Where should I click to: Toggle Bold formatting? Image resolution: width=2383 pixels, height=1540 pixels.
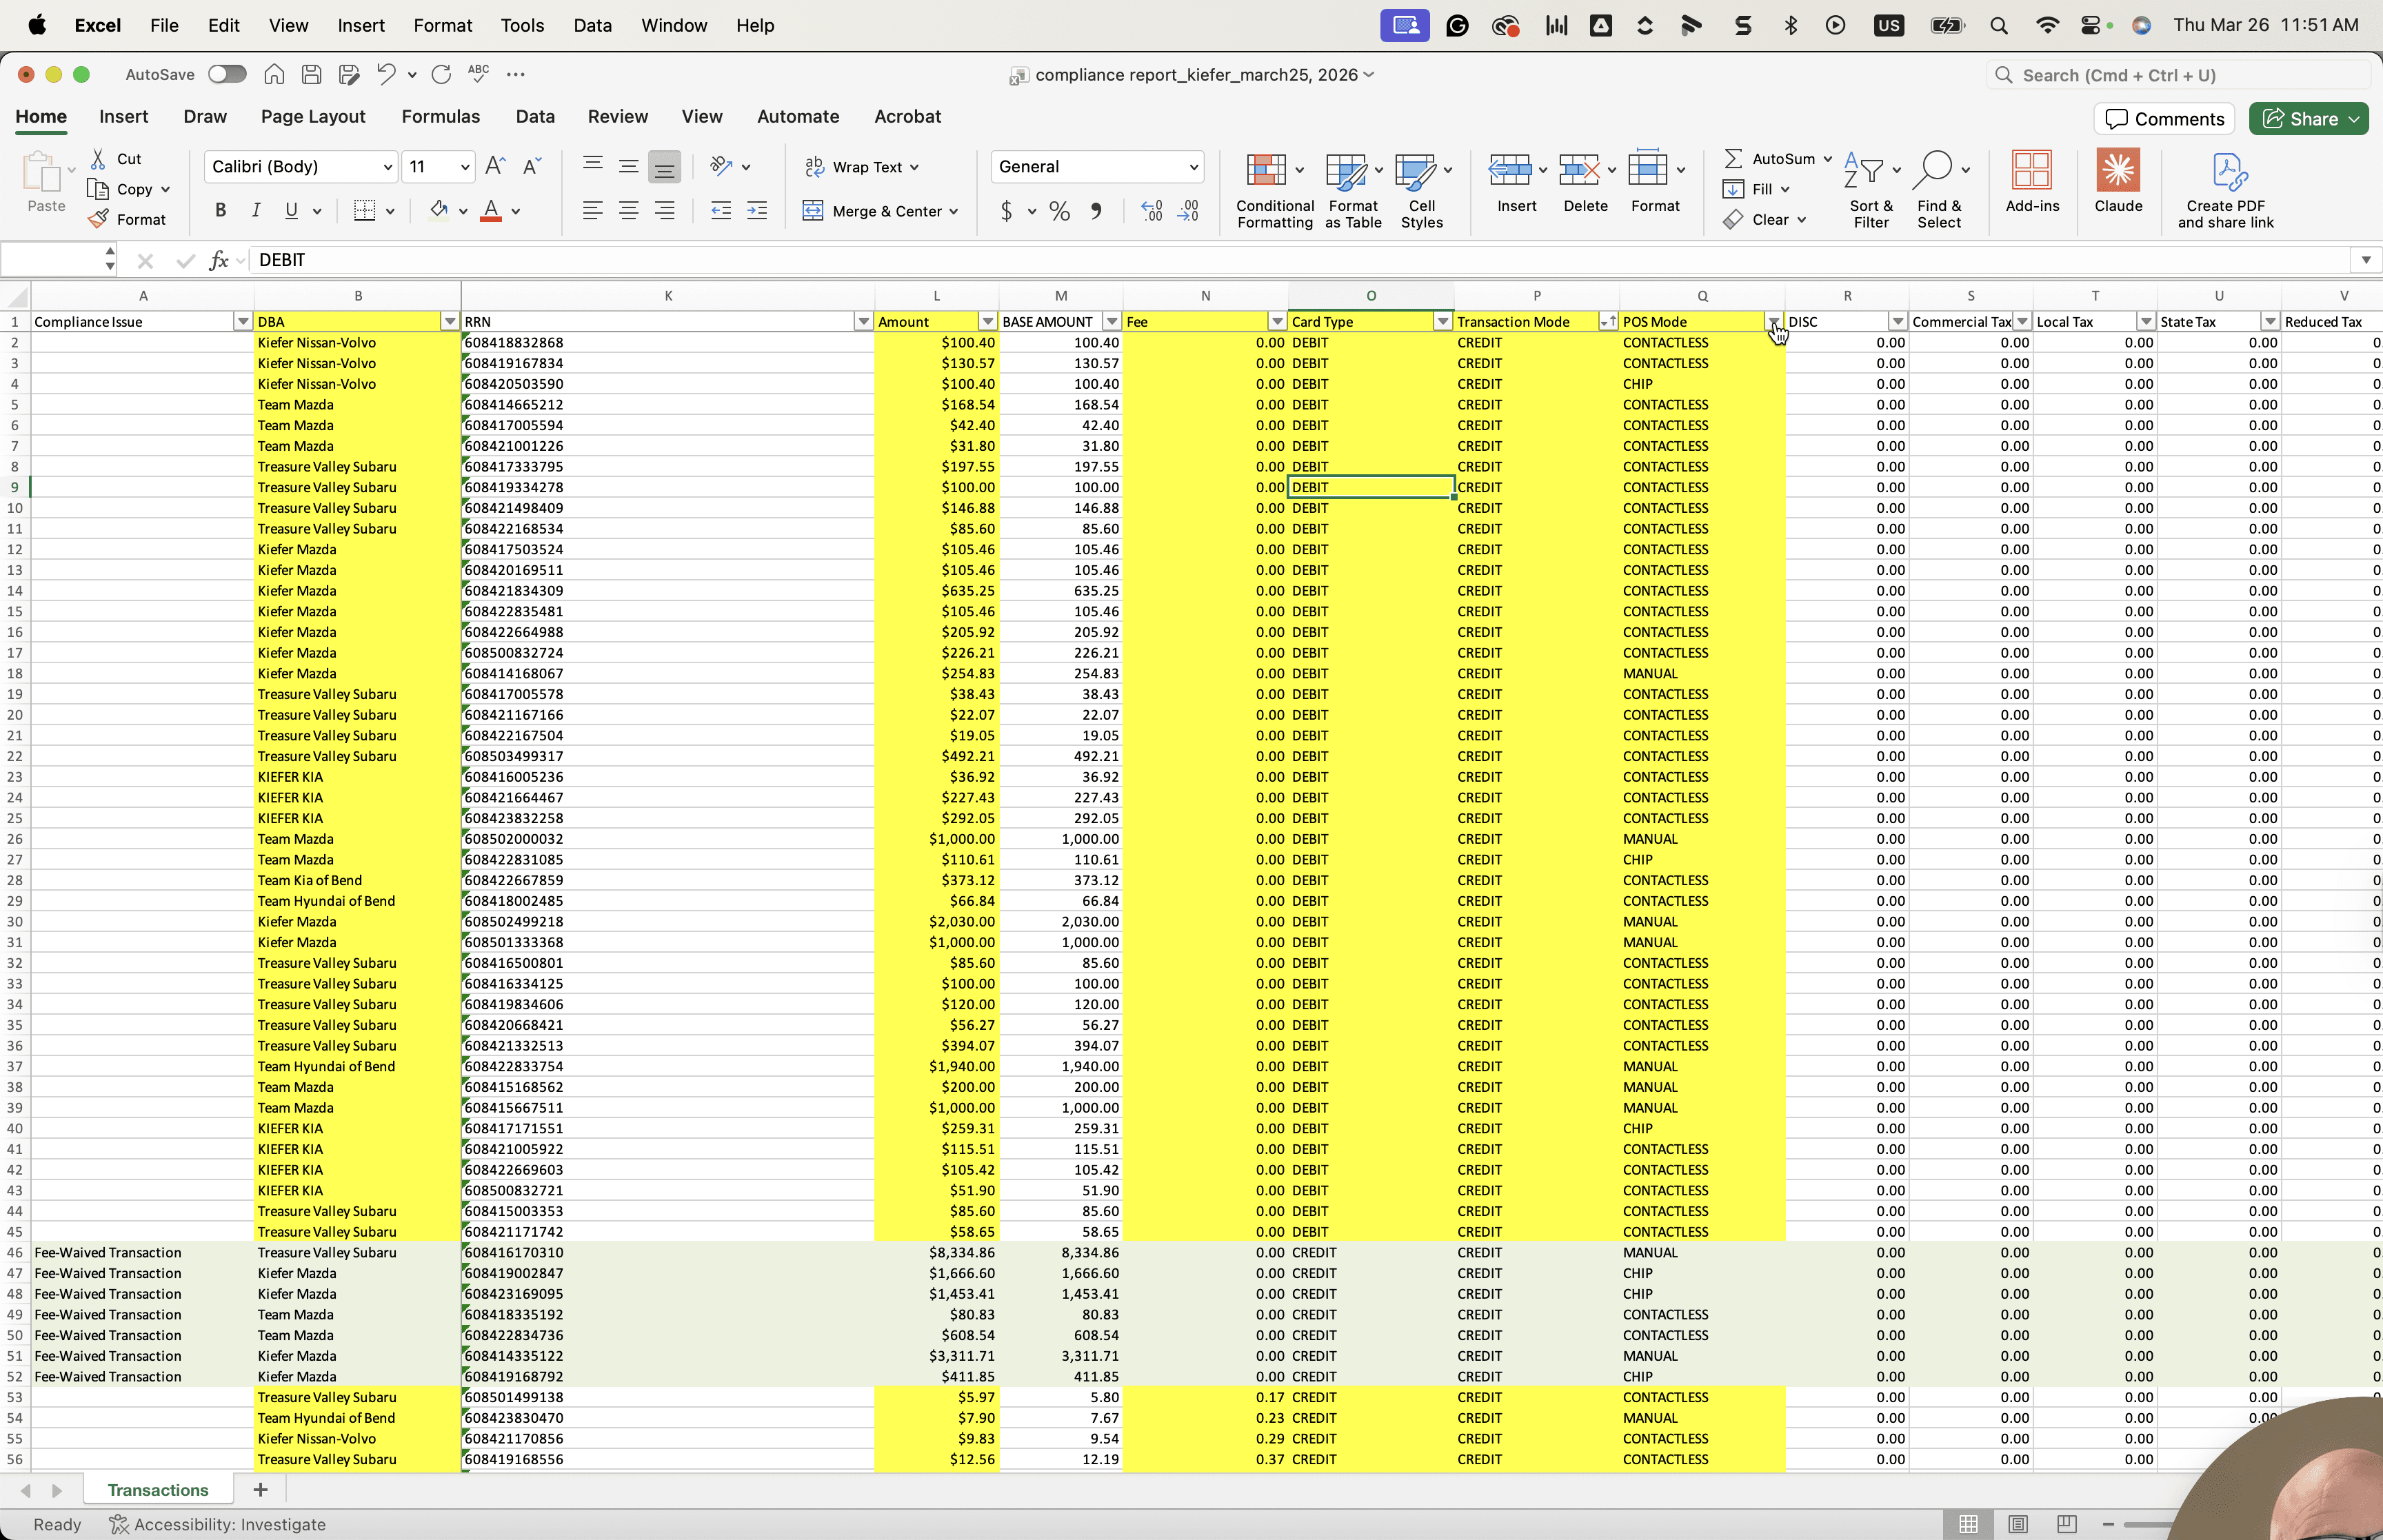(x=220, y=210)
